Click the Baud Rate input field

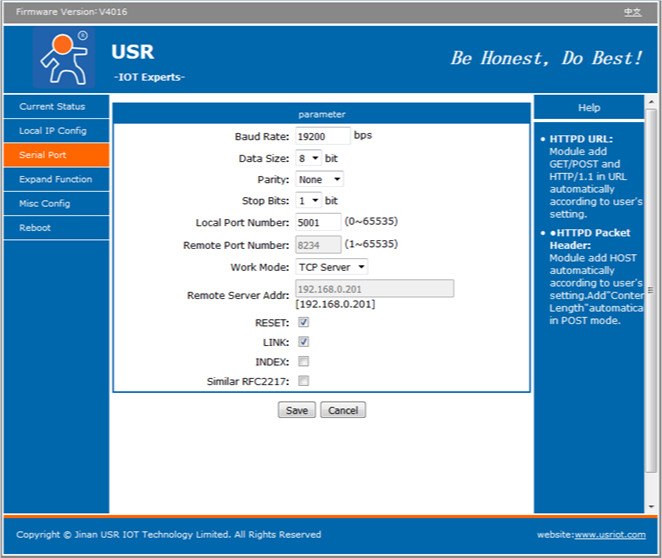322,136
